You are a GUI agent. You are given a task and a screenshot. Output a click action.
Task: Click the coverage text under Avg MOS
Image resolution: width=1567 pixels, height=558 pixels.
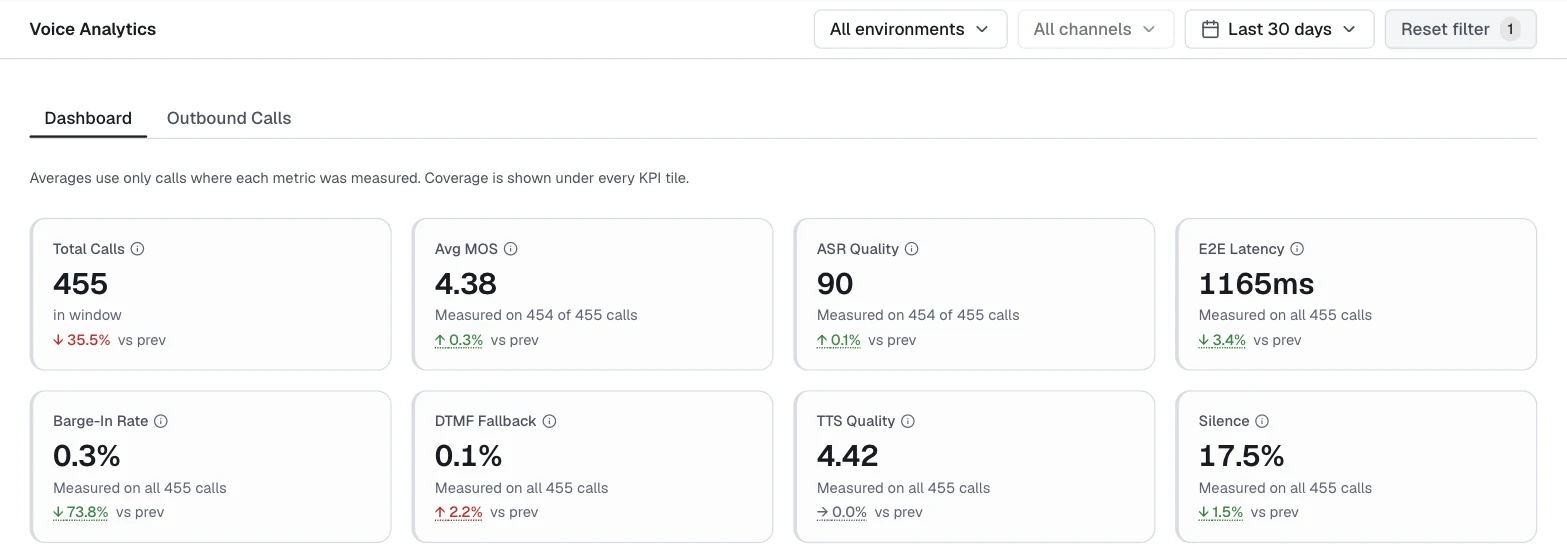click(x=536, y=315)
